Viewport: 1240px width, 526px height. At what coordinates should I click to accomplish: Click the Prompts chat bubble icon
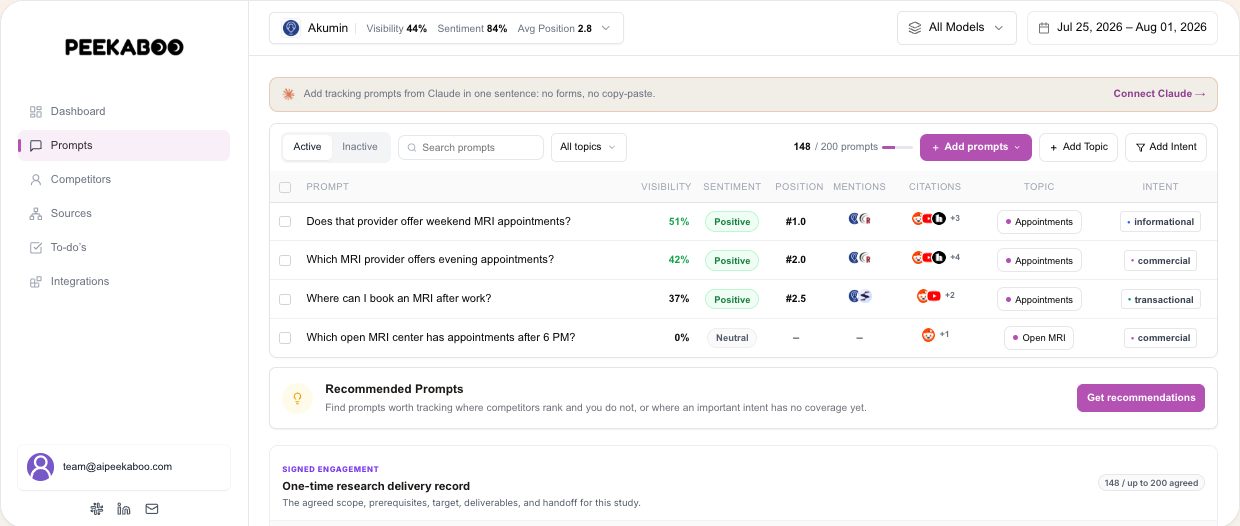pos(36,145)
